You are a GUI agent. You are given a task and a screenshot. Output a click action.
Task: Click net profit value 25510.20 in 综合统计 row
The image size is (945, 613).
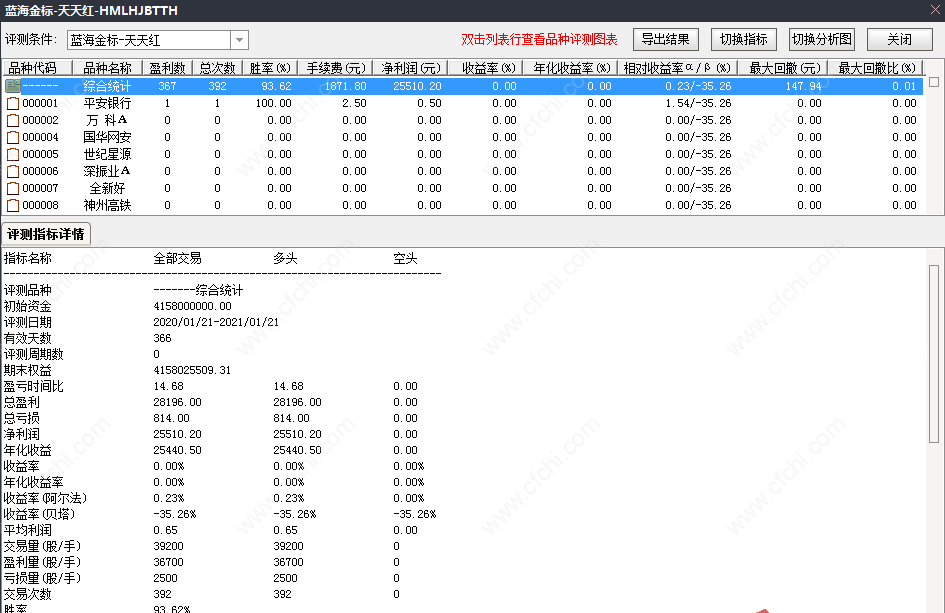(417, 86)
